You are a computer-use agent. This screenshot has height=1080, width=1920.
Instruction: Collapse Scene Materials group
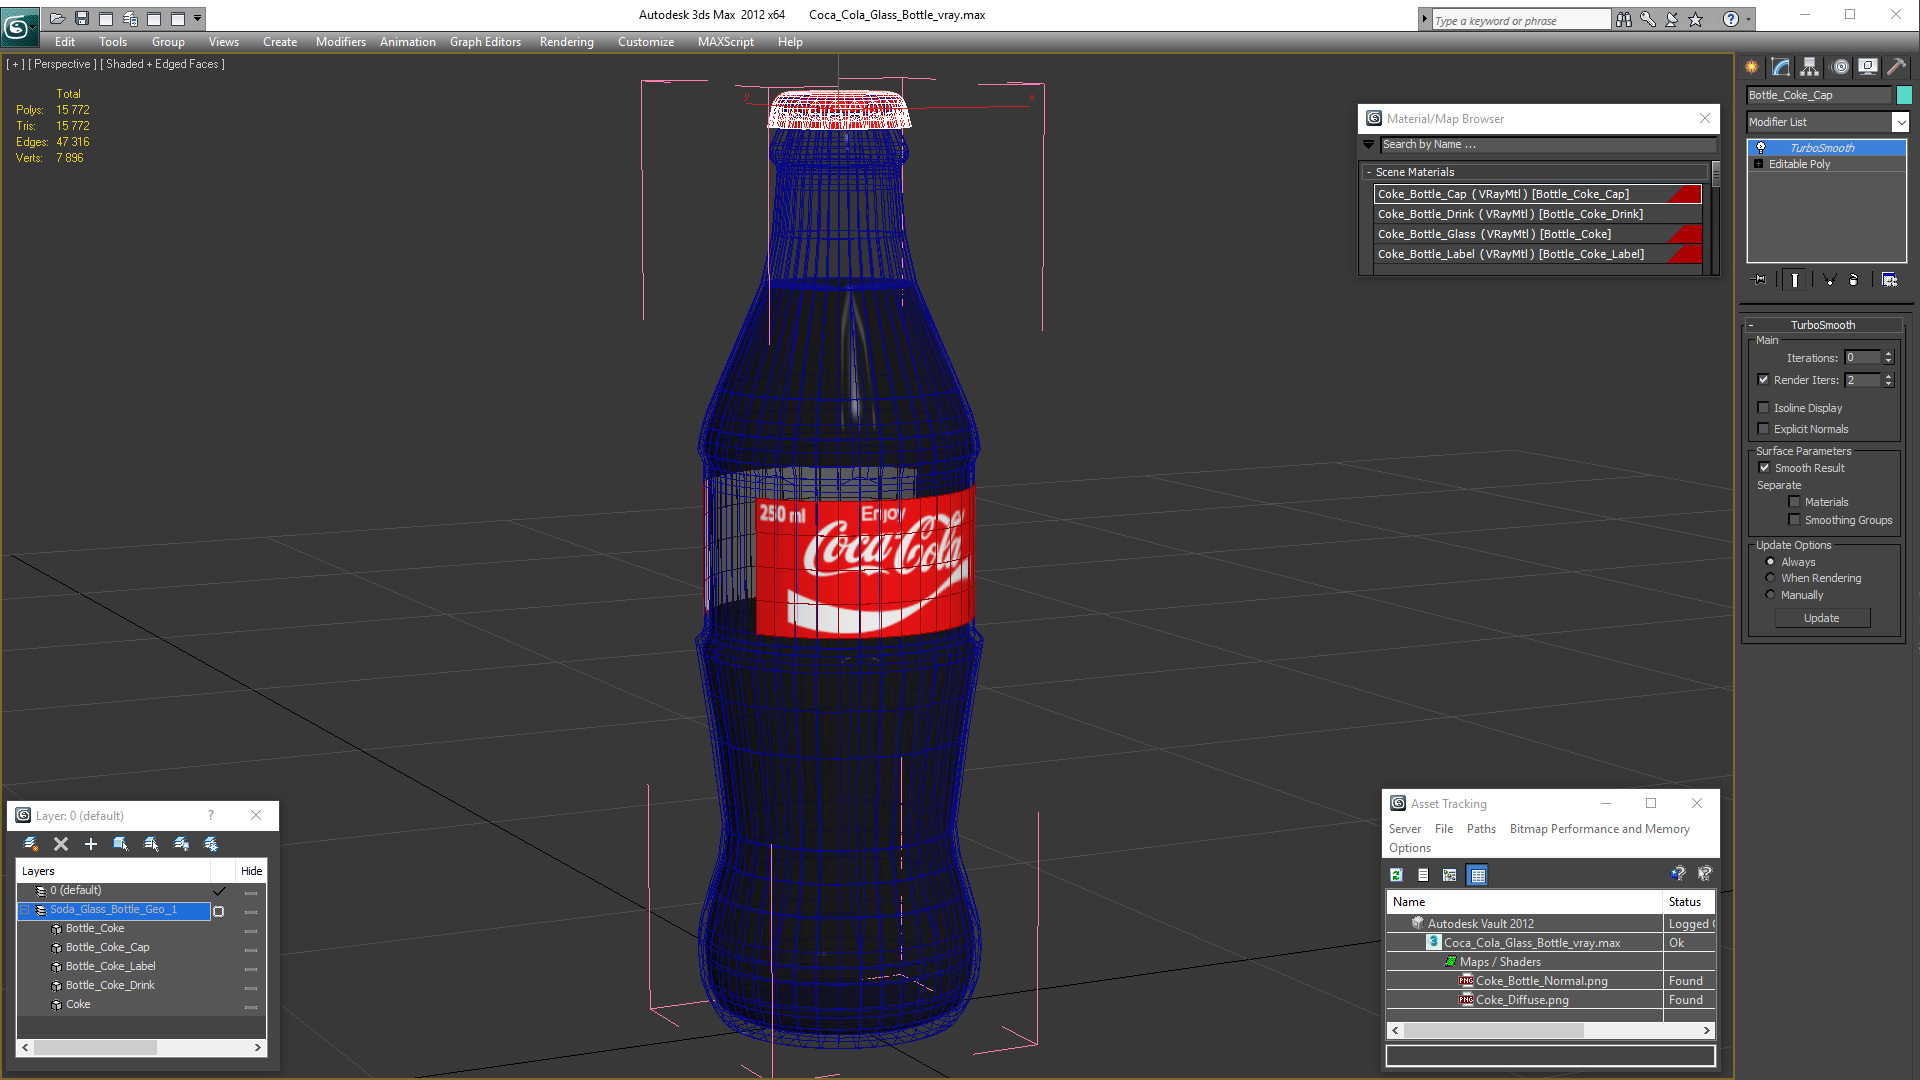tap(1368, 172)
